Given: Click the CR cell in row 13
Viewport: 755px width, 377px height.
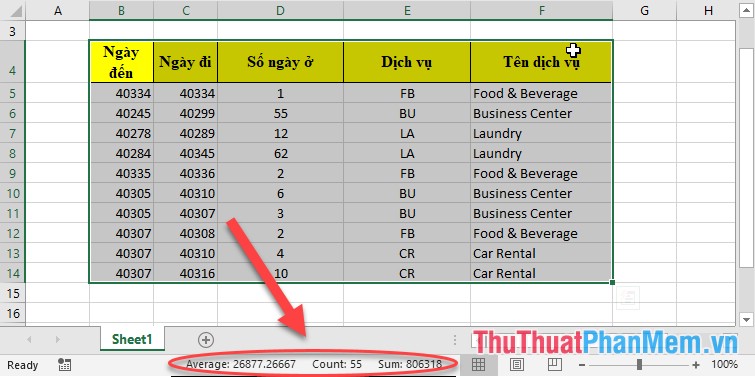Looking at the screenshot, I should click(x=407, y=253).
